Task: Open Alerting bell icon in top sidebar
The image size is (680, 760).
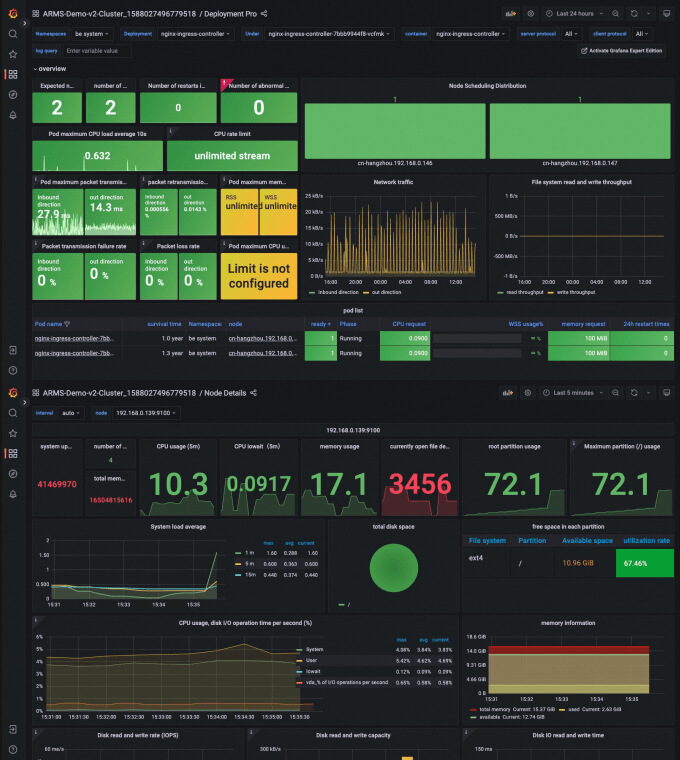Action: pyautogui.click(x=13, y=115)
